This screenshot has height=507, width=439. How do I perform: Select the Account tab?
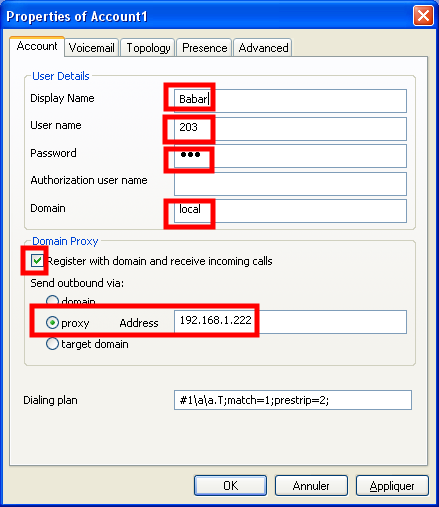click(37, 46)
